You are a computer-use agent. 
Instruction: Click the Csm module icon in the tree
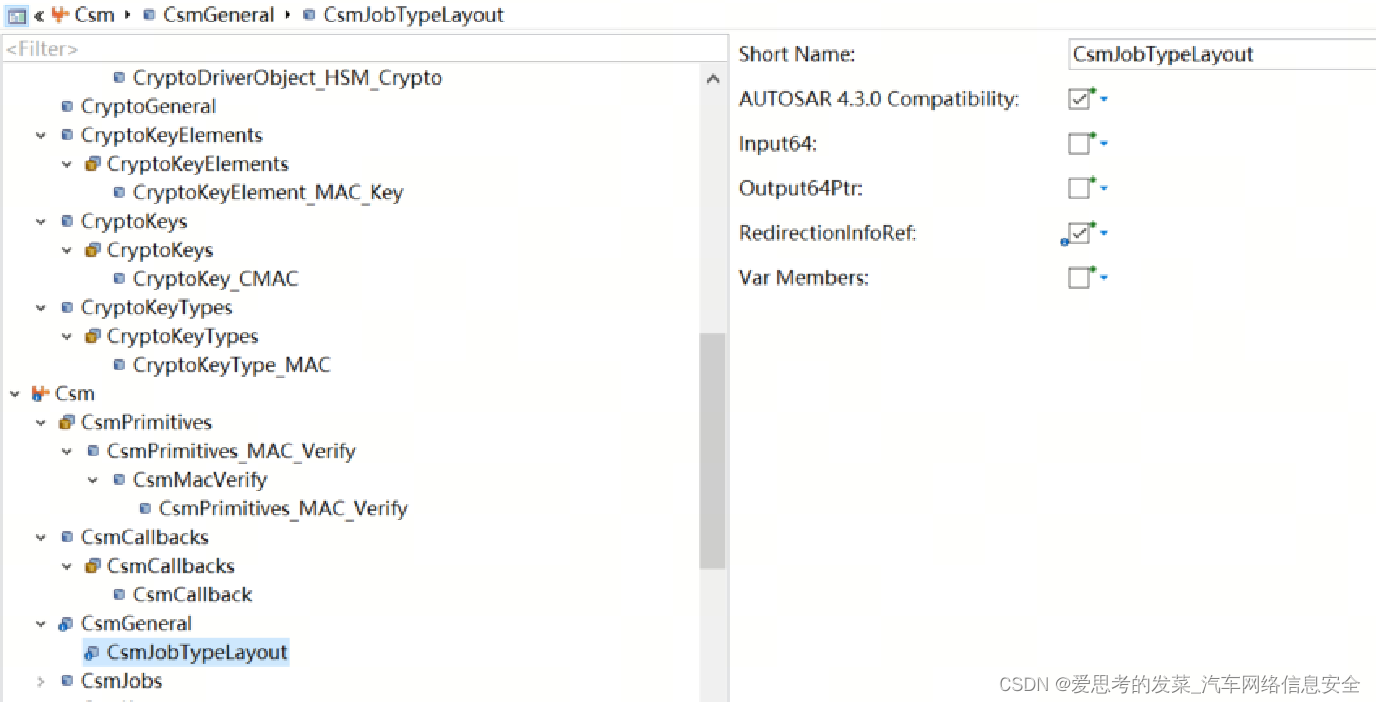point(40,393)
